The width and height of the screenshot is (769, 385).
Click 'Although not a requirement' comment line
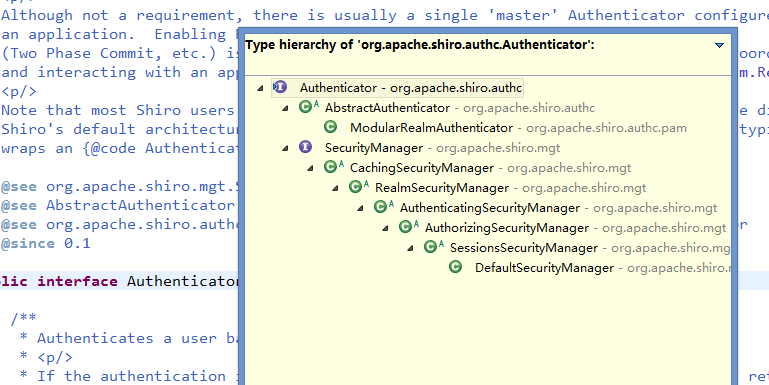coord(384,15)
